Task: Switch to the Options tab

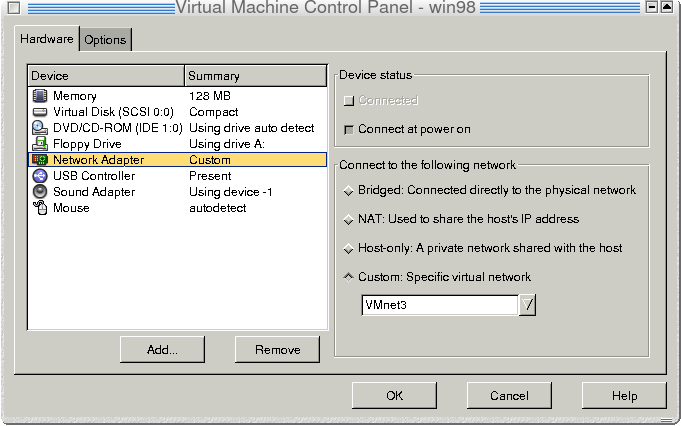Action: (x=106, y=40)
